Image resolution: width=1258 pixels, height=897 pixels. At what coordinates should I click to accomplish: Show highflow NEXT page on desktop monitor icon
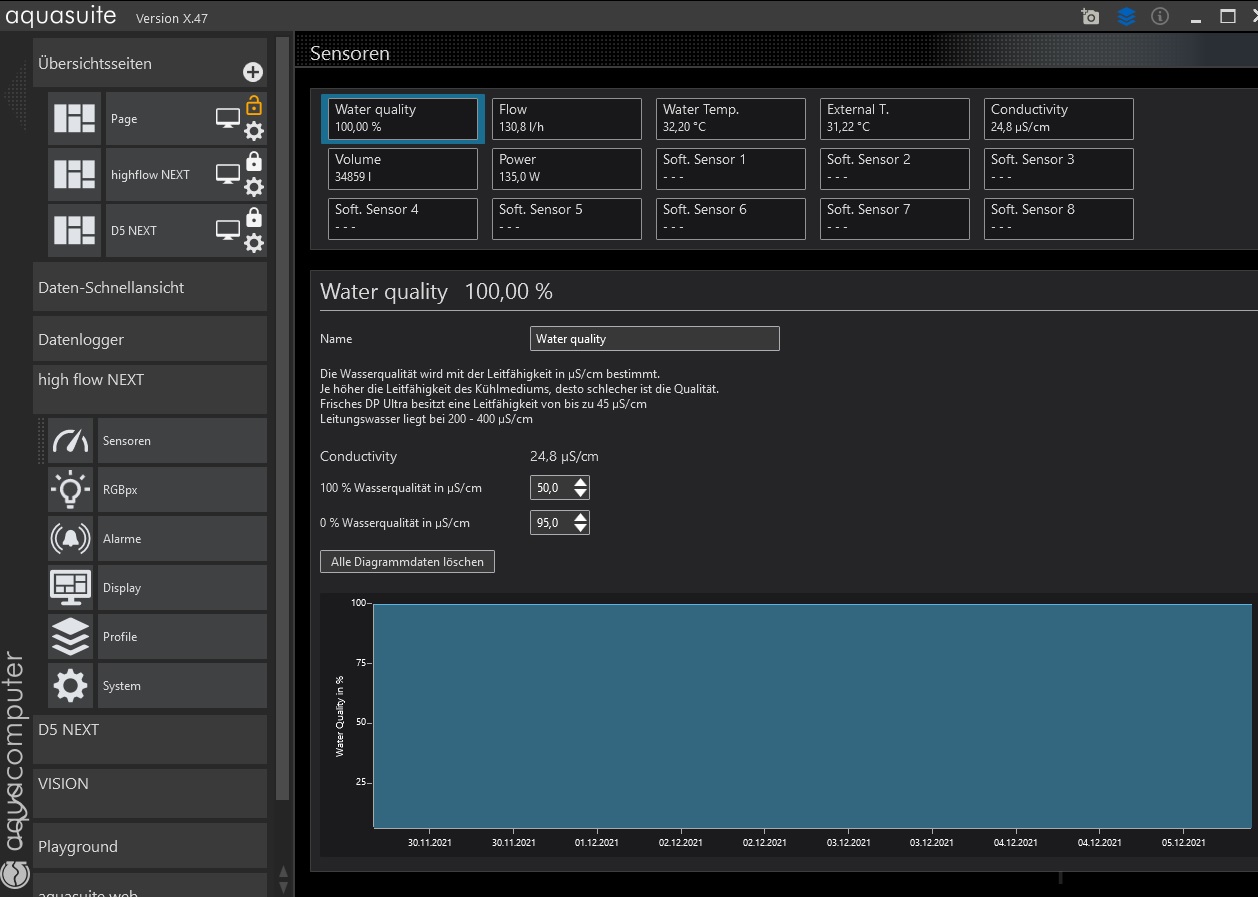coord(228,175)
